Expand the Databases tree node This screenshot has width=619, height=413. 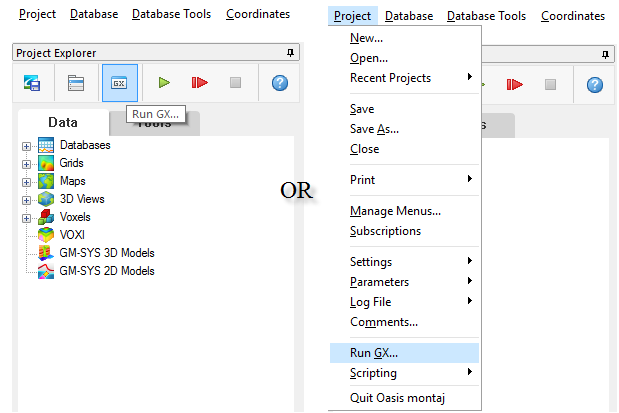tap(26, 146)
